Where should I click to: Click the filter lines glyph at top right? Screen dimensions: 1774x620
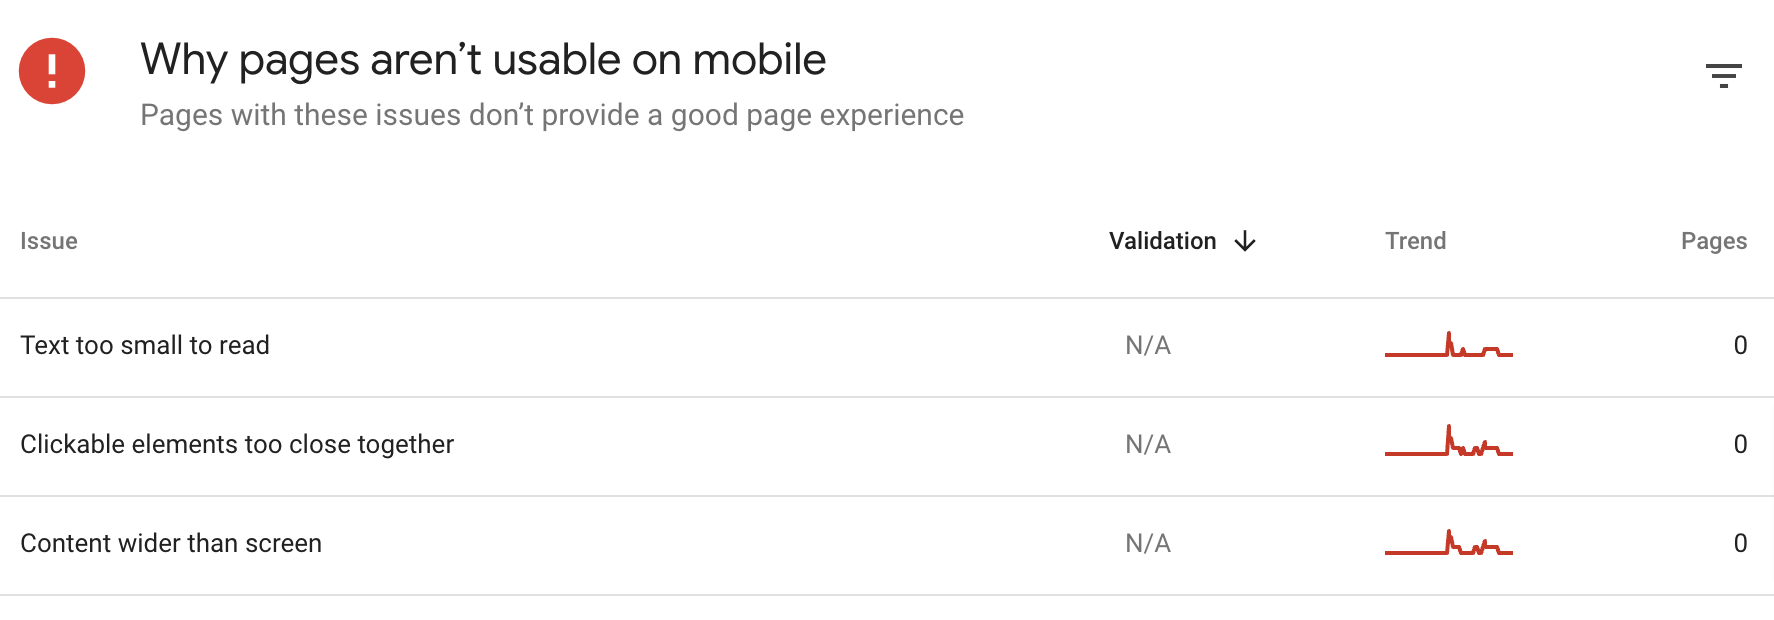[x=1725, y=75]
